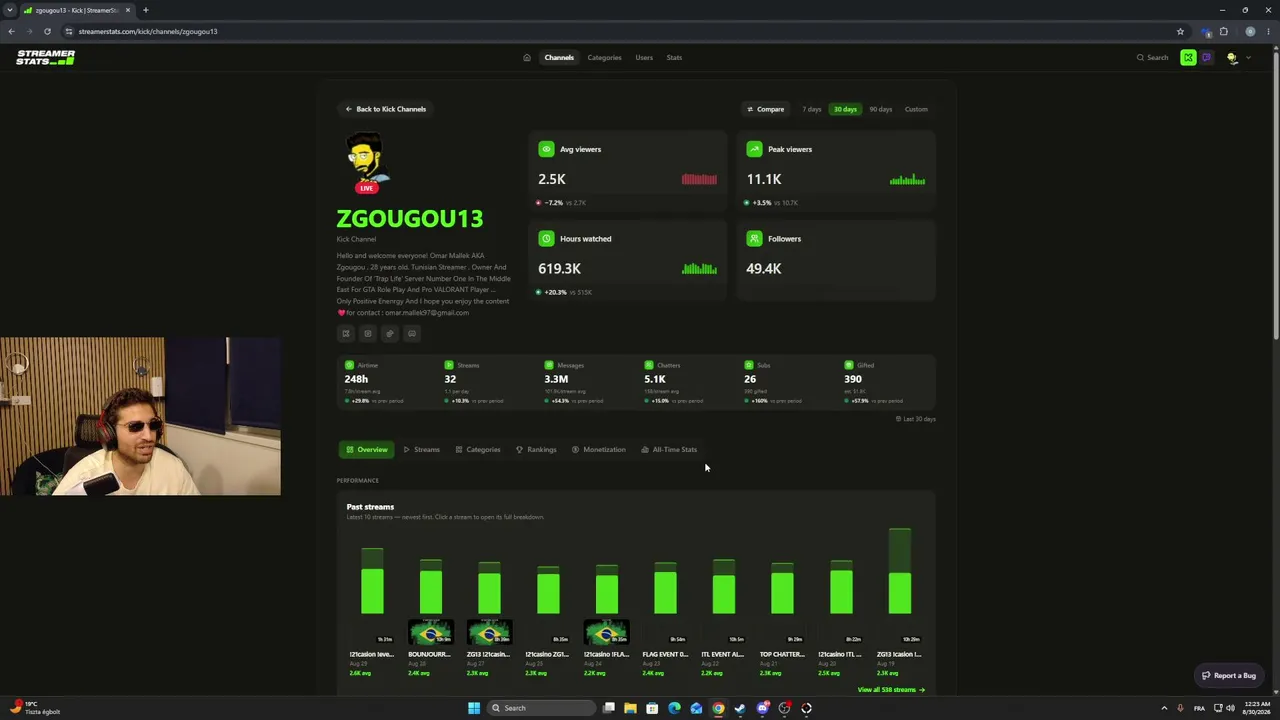
Task: Click the browser back arrow
Action: click(x=11, y=31)
